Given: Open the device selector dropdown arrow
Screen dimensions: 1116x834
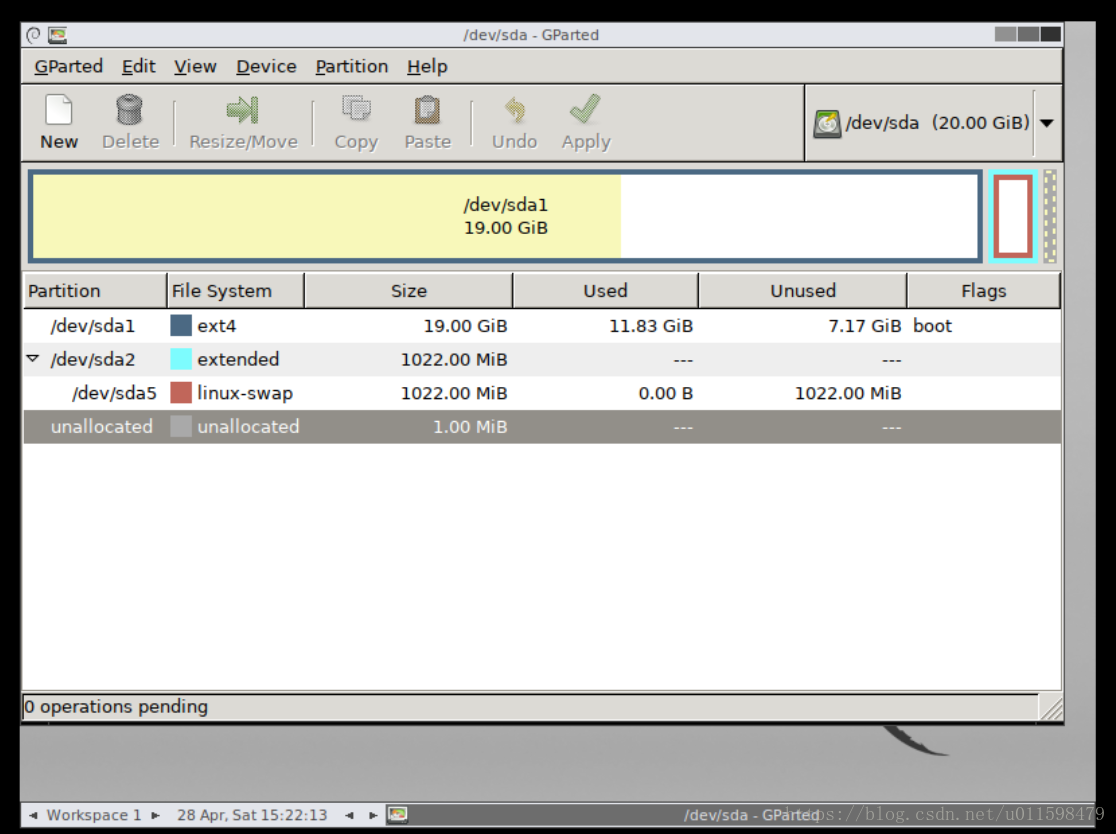Looking at the screenshot, I should pos(1046,123).
